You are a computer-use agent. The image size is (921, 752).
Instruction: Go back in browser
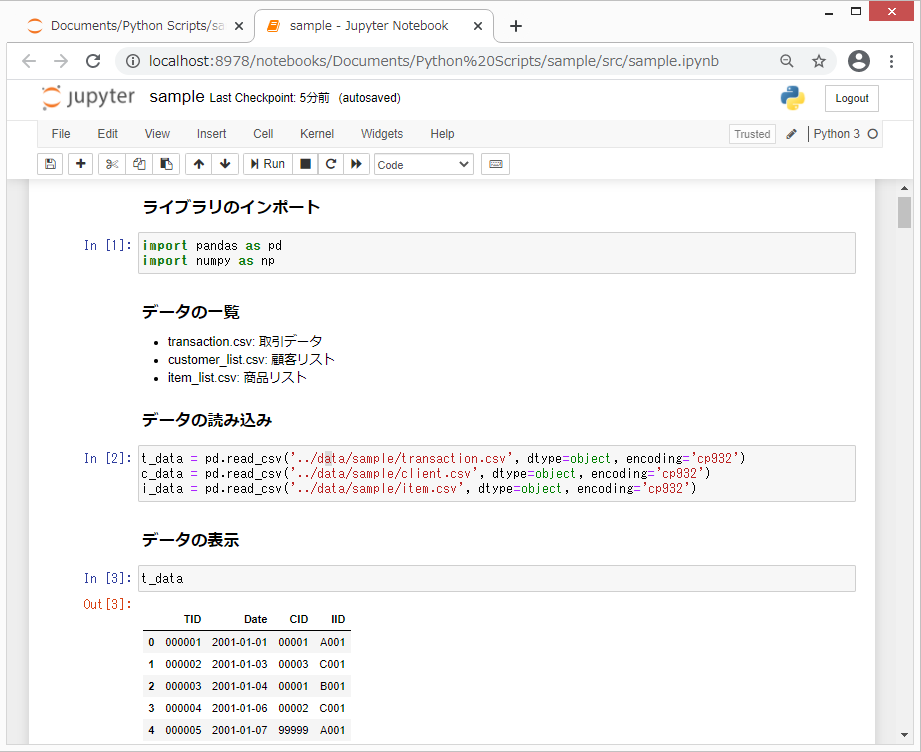[29, 61]
